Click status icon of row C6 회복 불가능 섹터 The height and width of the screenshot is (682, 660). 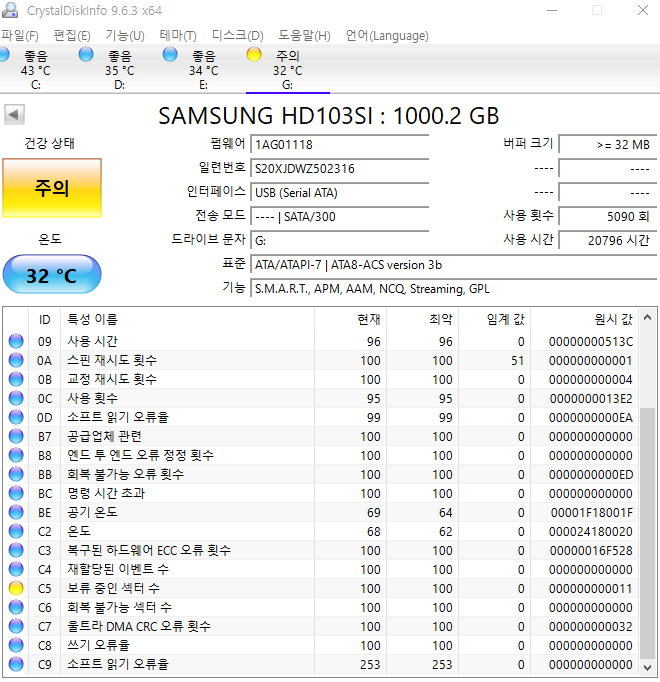coord(16,607)
